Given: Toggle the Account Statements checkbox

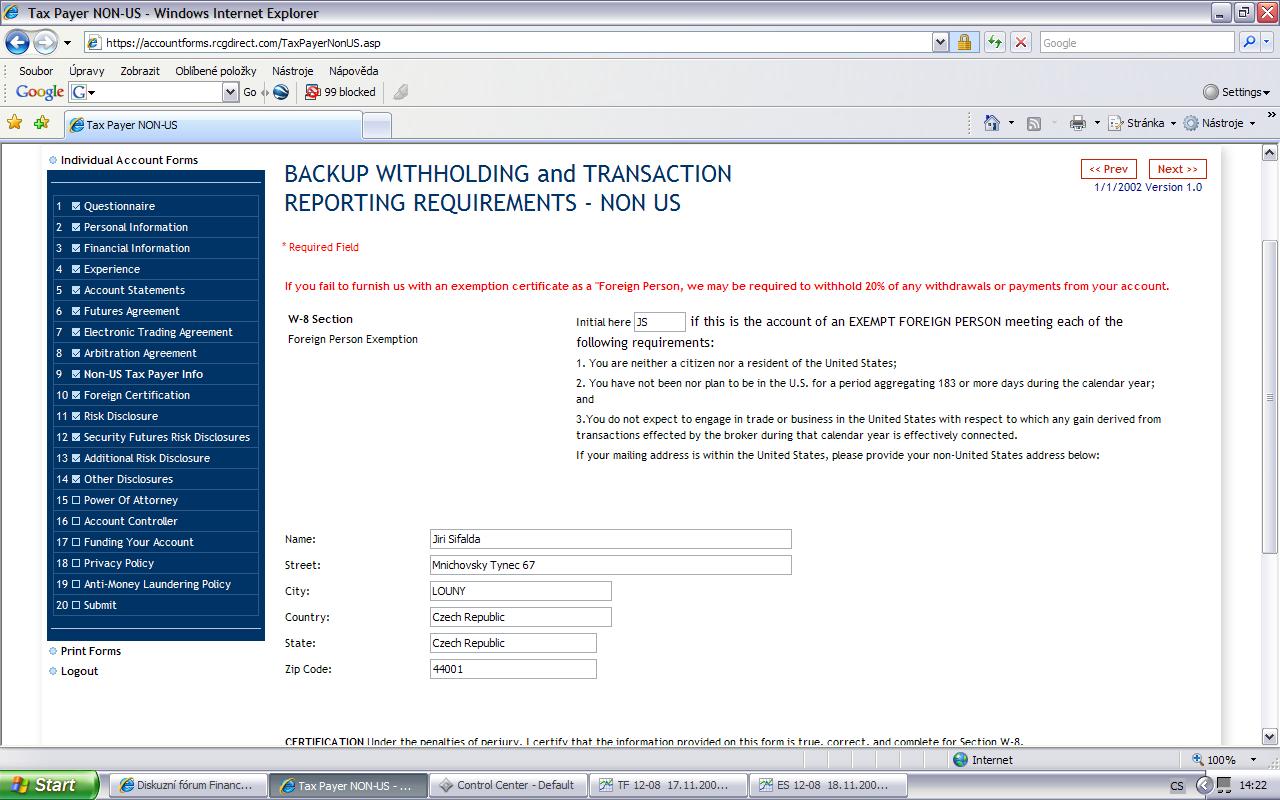Looking at the screenshot, I should click(76, 290).
